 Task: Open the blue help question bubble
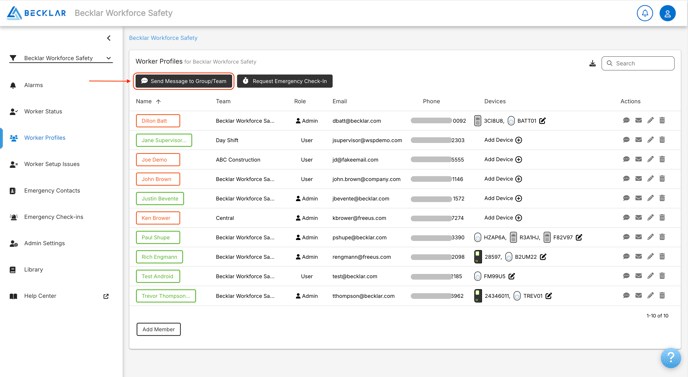670,358
